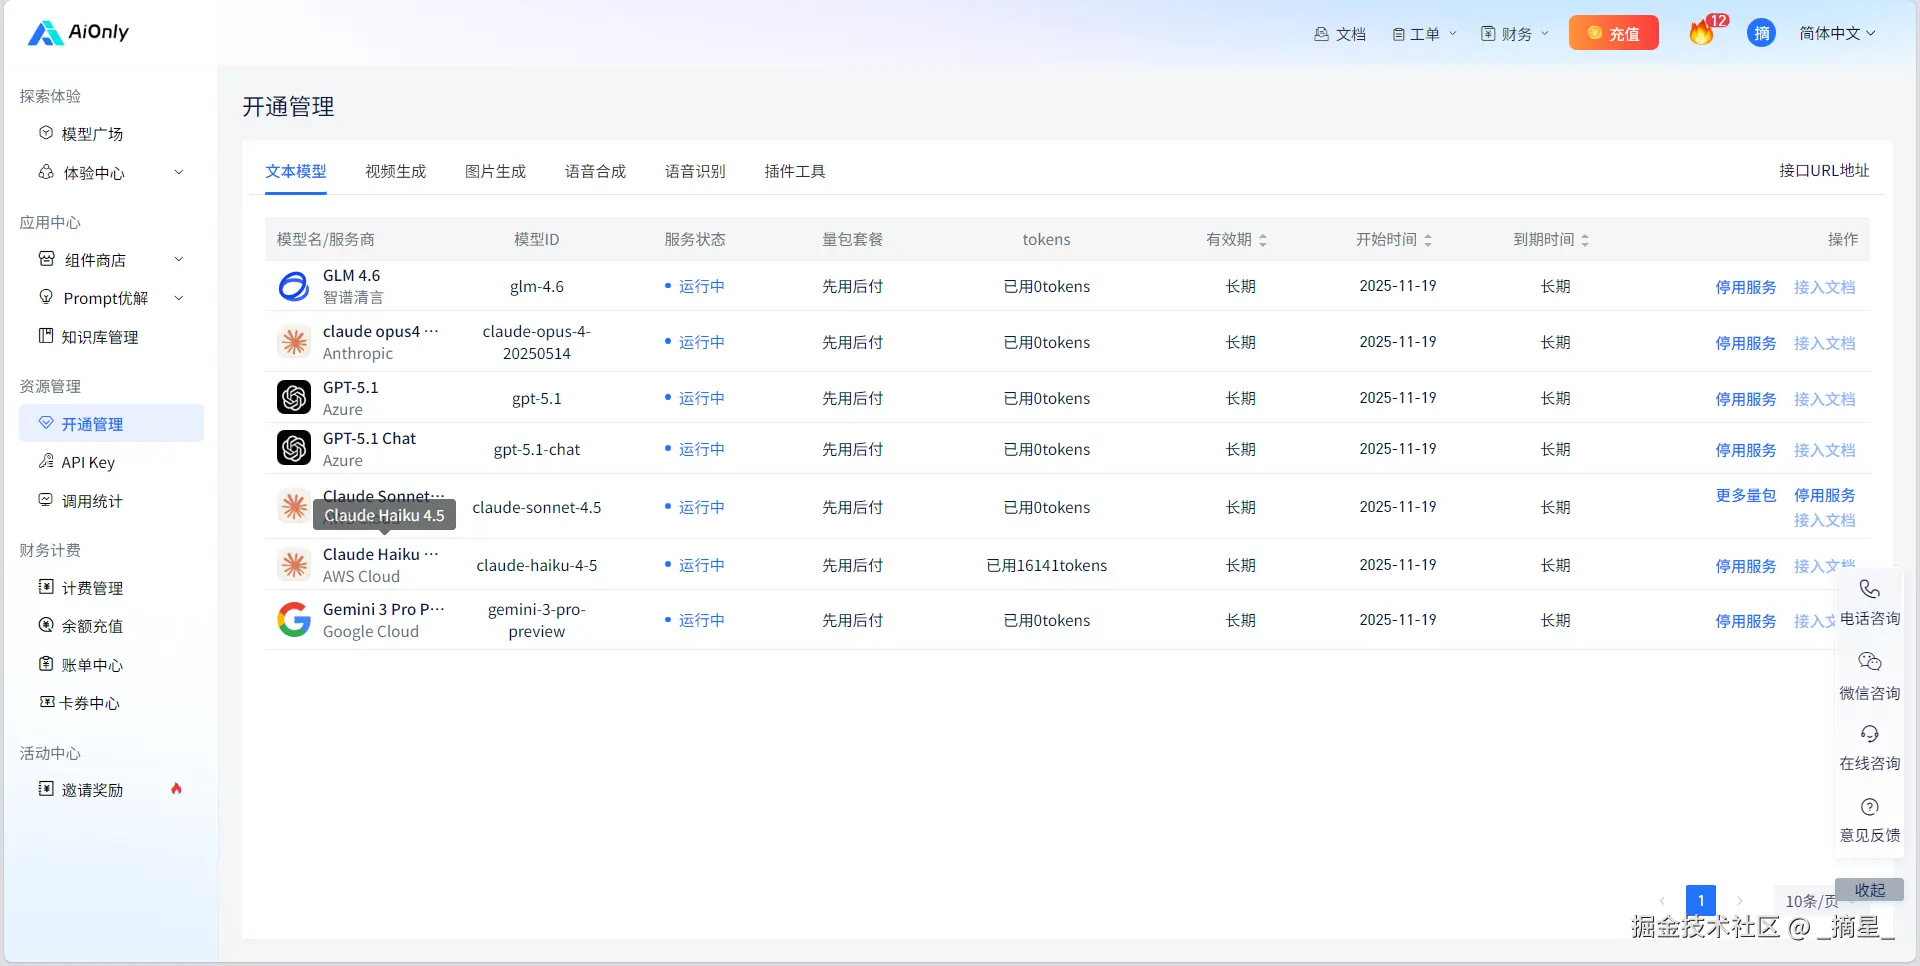
Task: Click the 体验中心 sidebar icon
Action: 46,172
